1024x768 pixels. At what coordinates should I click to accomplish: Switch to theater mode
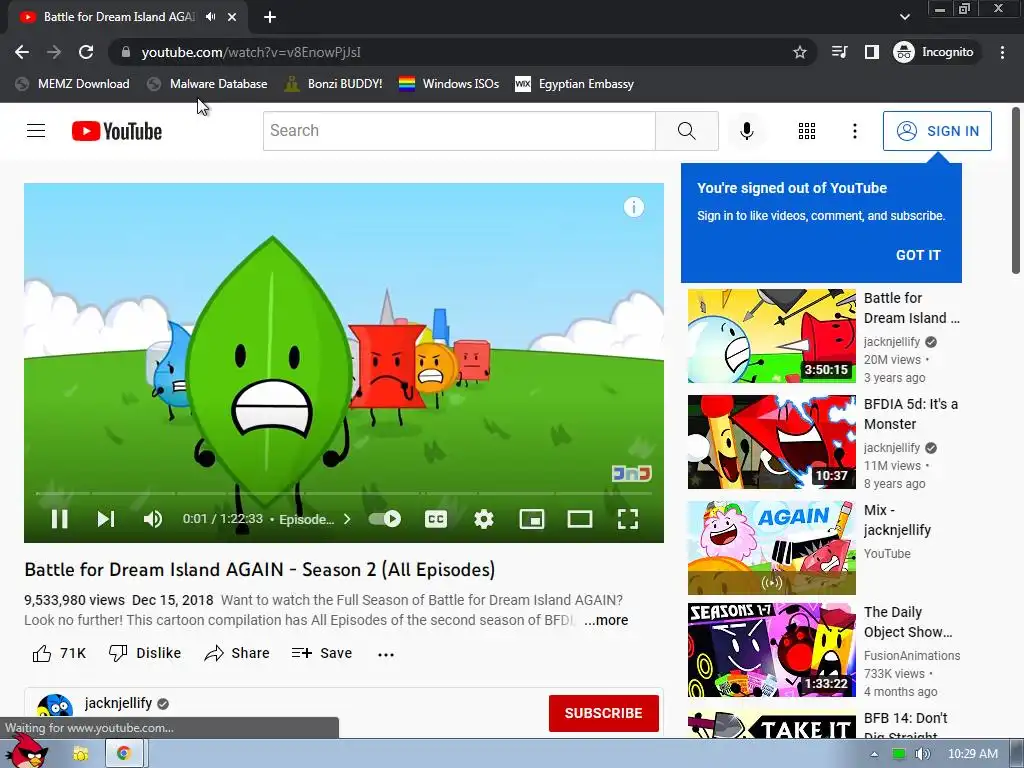[x=579, y=519]
